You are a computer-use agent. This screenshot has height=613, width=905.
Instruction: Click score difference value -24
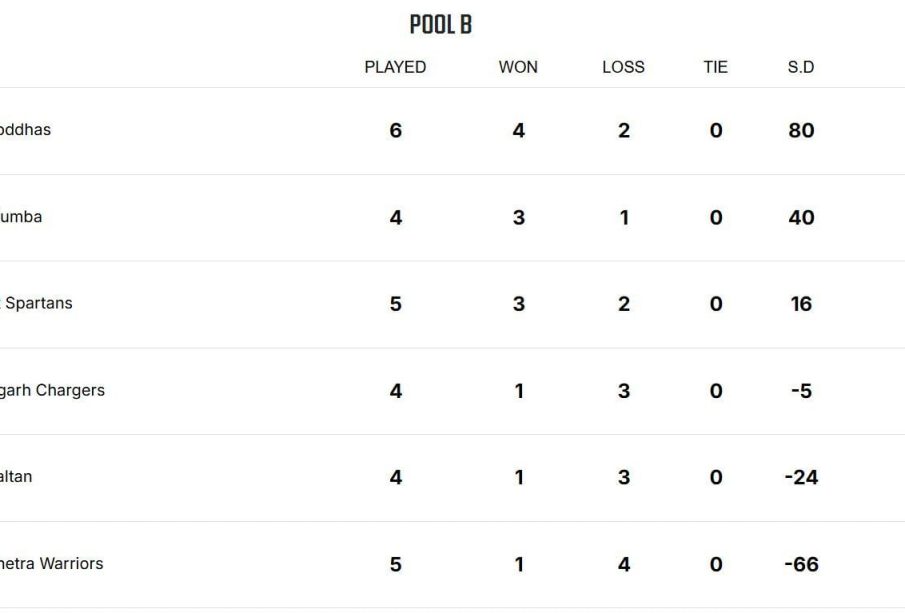coord(801,477)
